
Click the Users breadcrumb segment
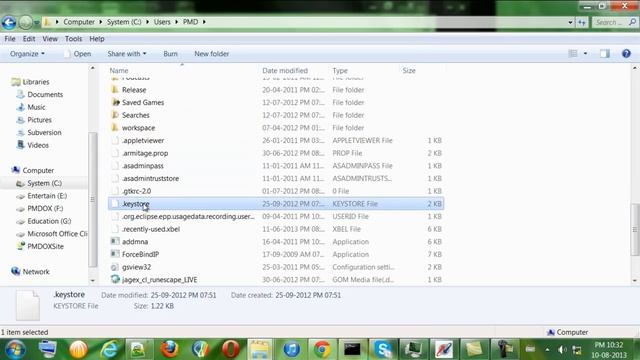point(162,22)
